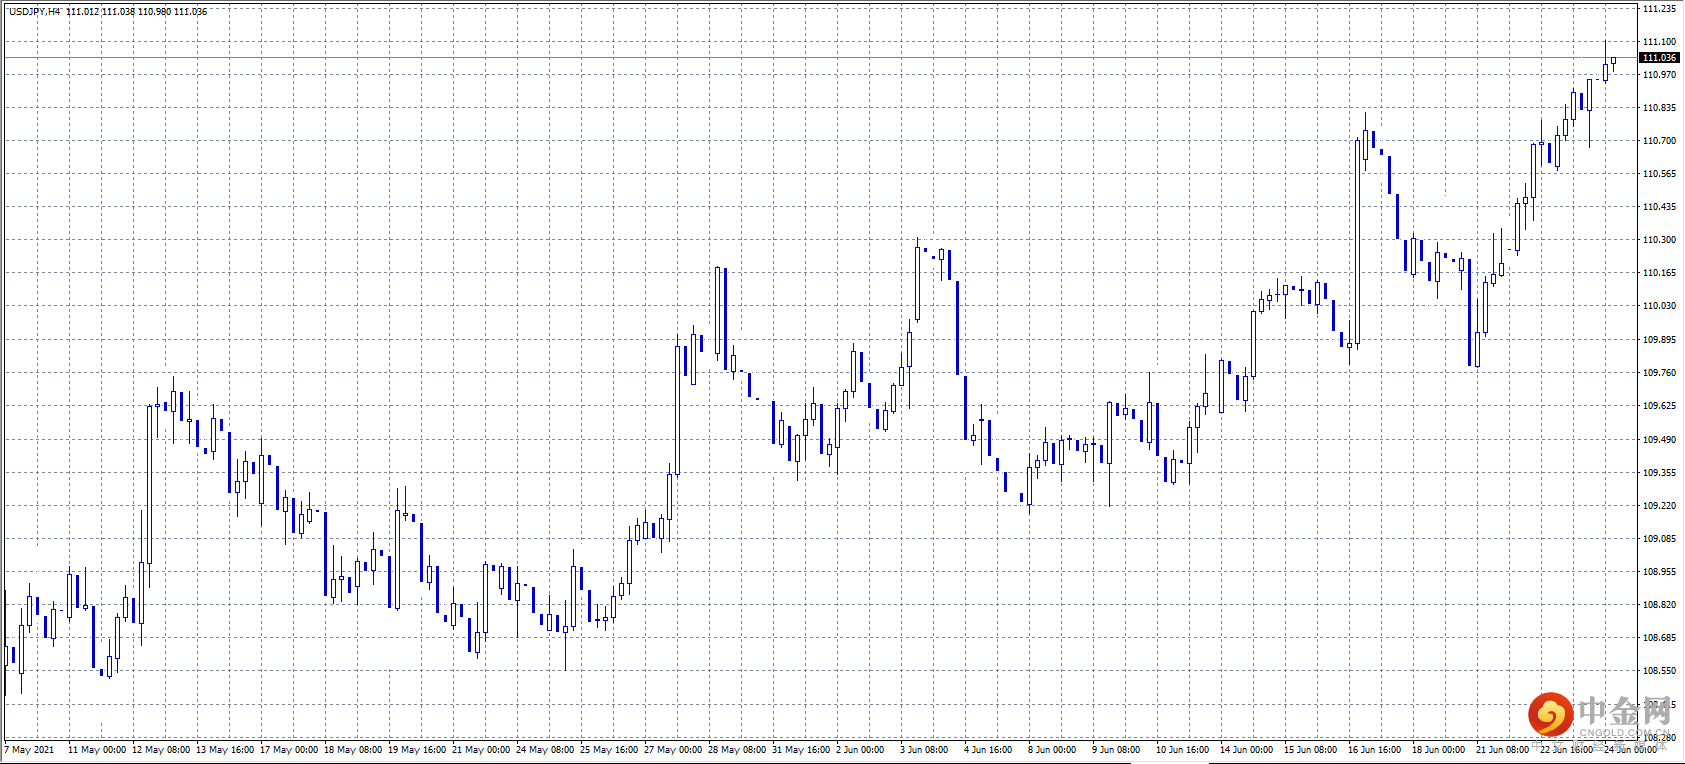Click the 8 Jun 00:00 date label
This screenshot has width=1685, height=764.
click(x=1052, y=750)
